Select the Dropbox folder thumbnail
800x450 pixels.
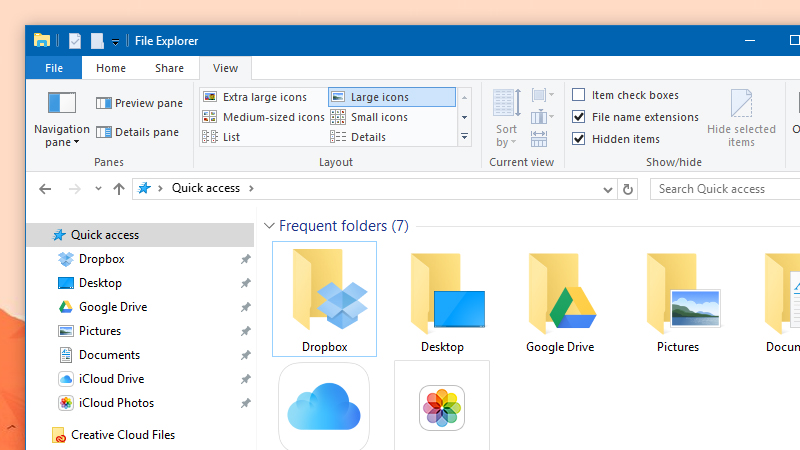click(x=324, y=299)
